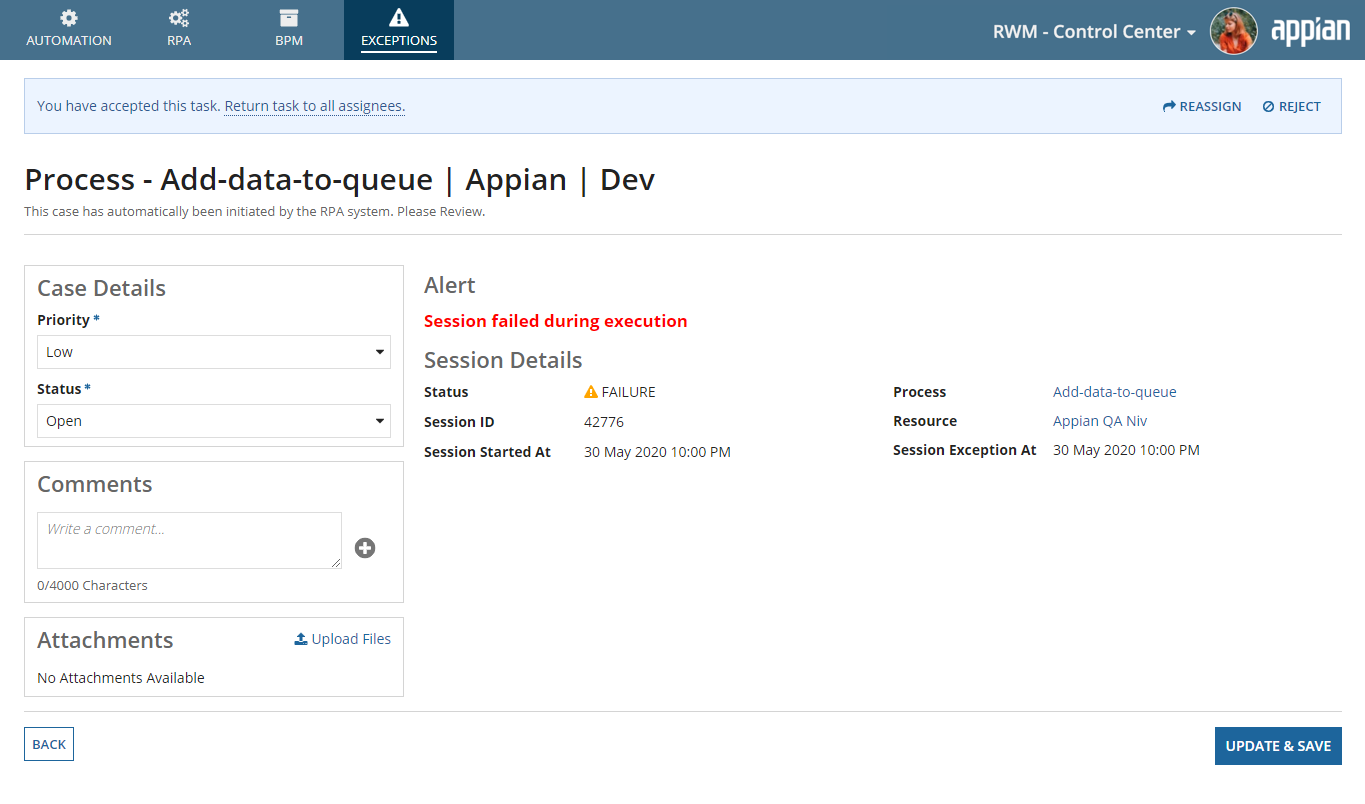The width and height of the screenshot is (1365, 804).
Task: Open the Appian QA Niv resource link
Action: [x=1100, y=421]
